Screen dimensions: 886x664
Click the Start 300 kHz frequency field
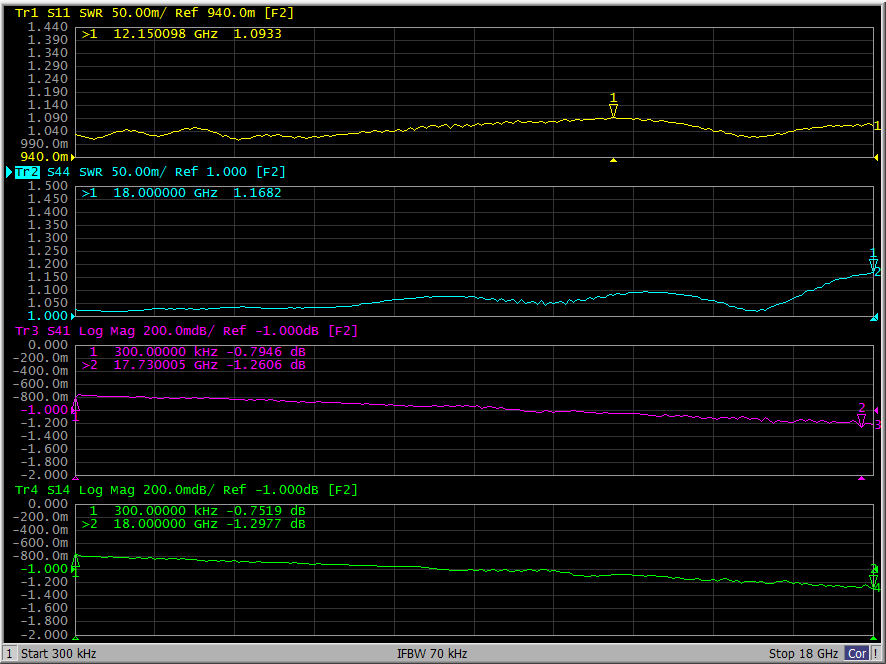click(59, 654)
